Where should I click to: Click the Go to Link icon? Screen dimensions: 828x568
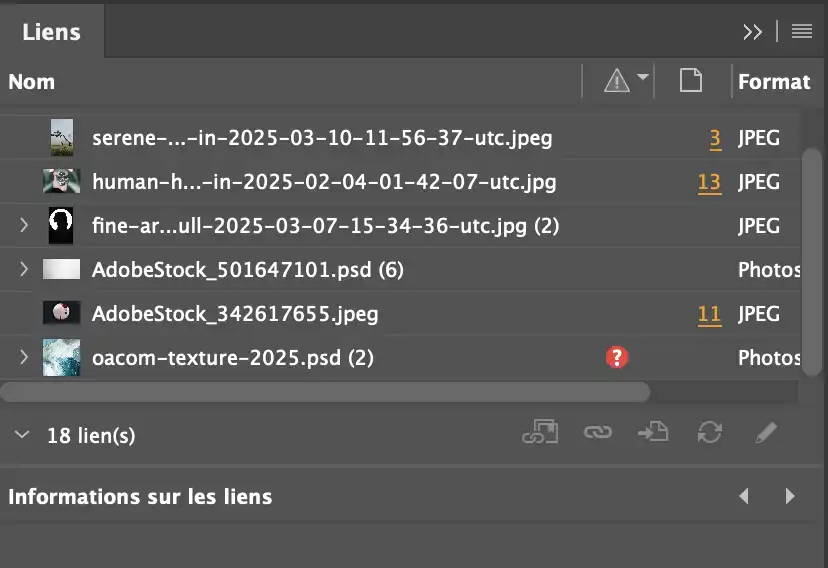tap(653, 433)
